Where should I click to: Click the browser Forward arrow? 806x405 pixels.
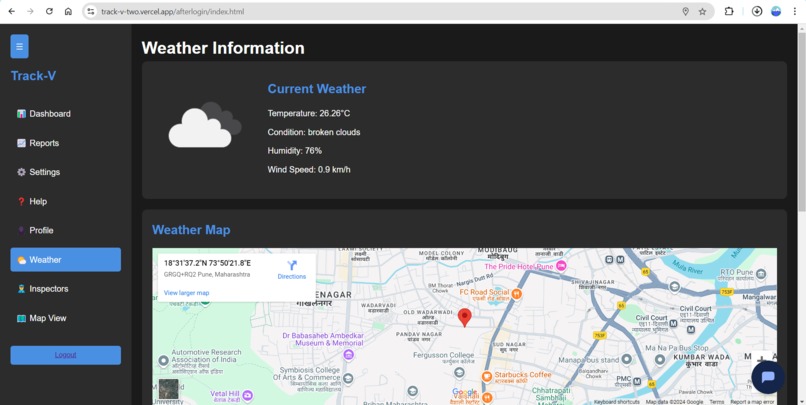(x=30, y=11)
